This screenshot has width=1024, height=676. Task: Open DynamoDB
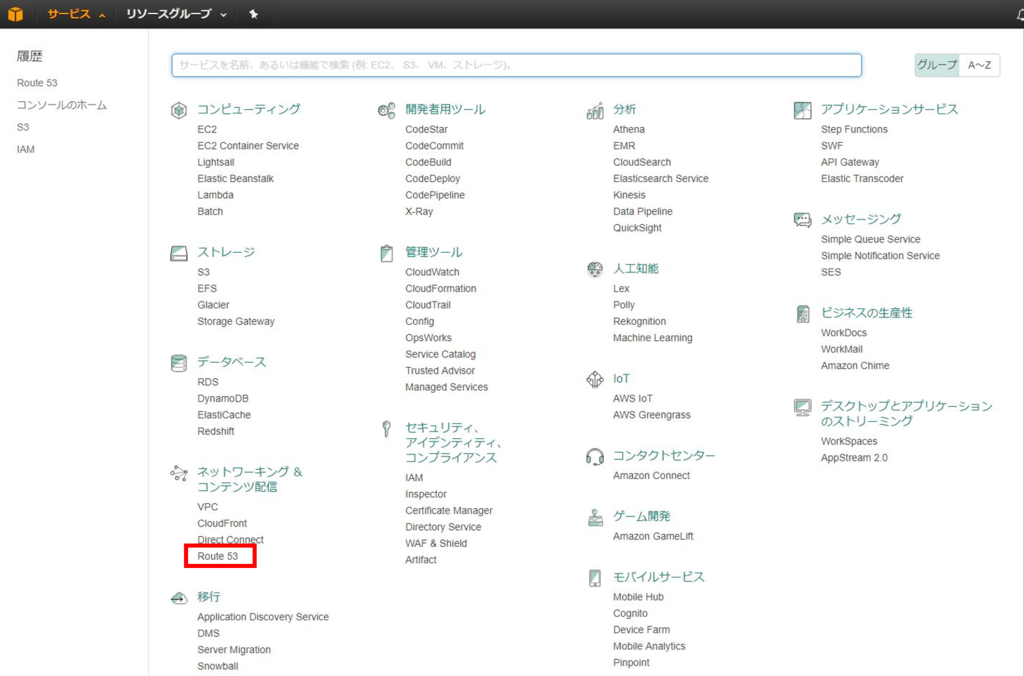coord(223,398)
